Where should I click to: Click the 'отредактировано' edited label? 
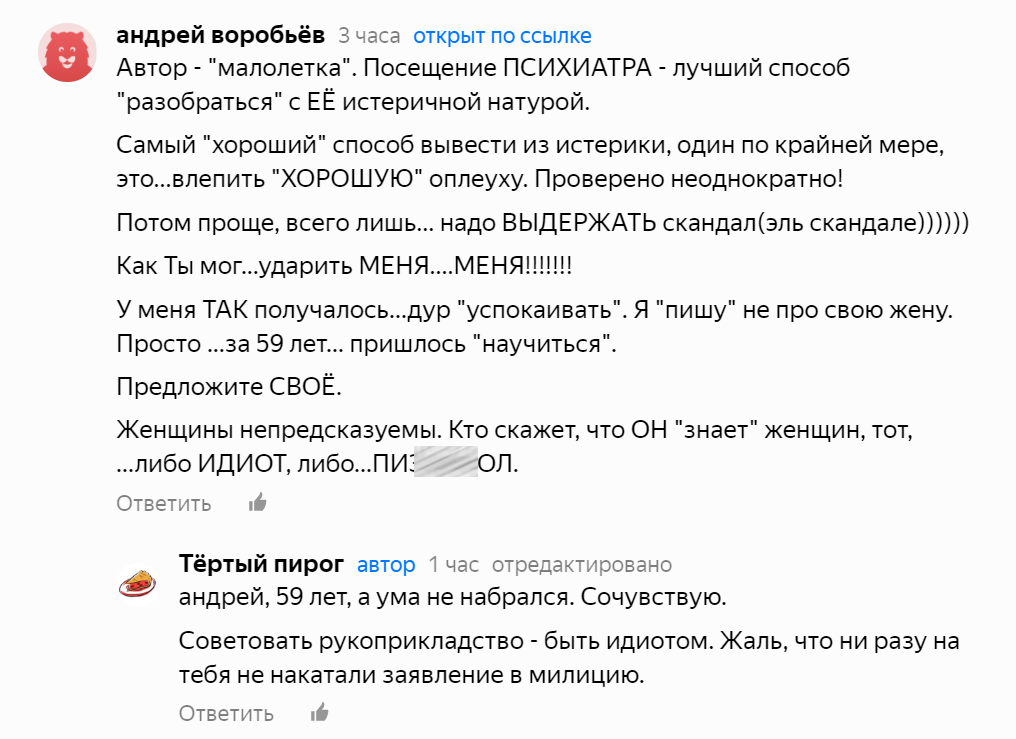coord(582,565)
